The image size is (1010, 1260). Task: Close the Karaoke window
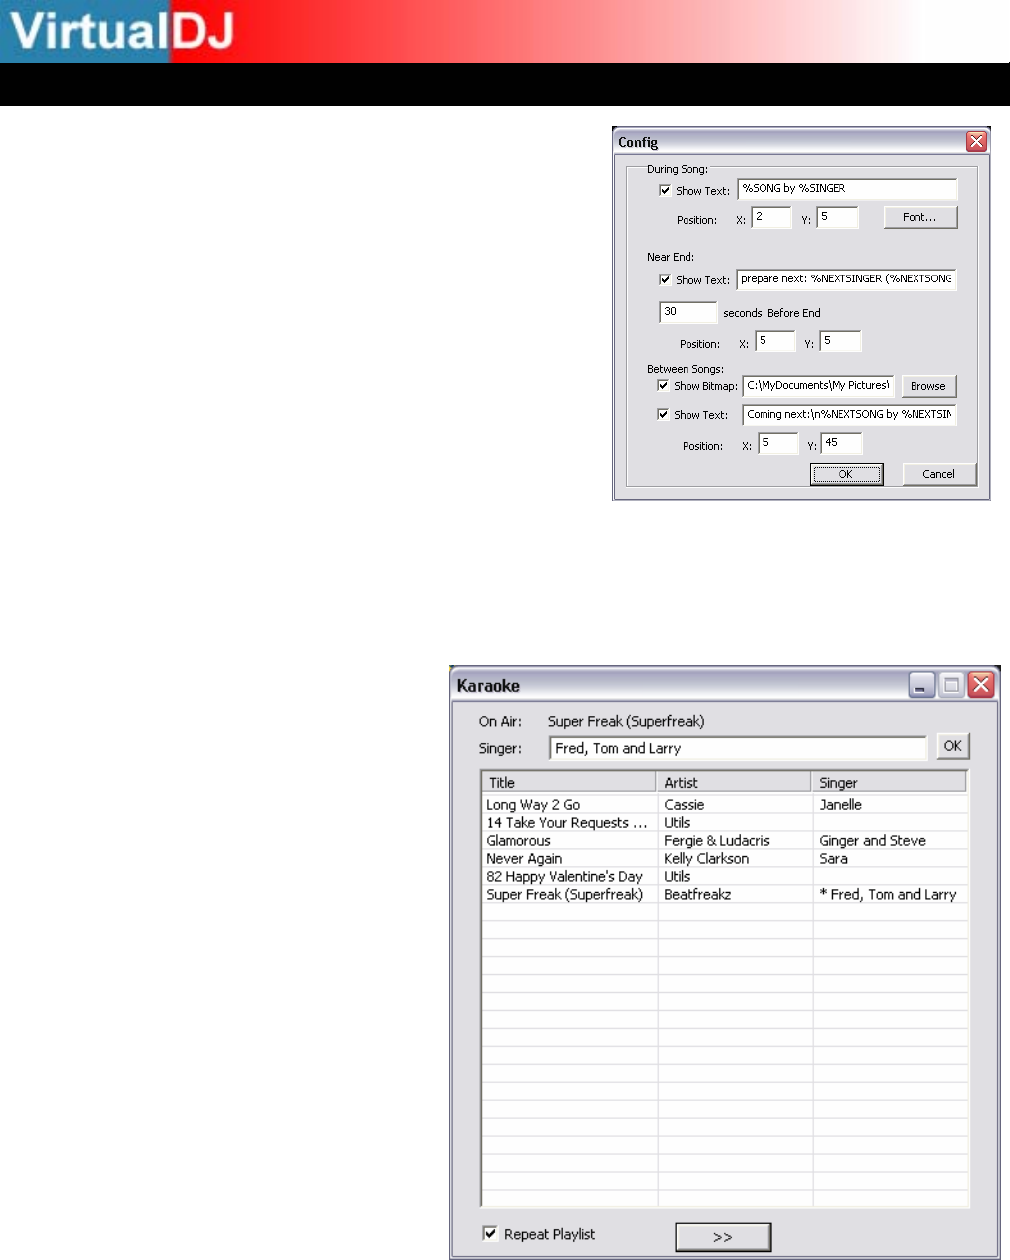pyautogui.click(x=981, y=685)
